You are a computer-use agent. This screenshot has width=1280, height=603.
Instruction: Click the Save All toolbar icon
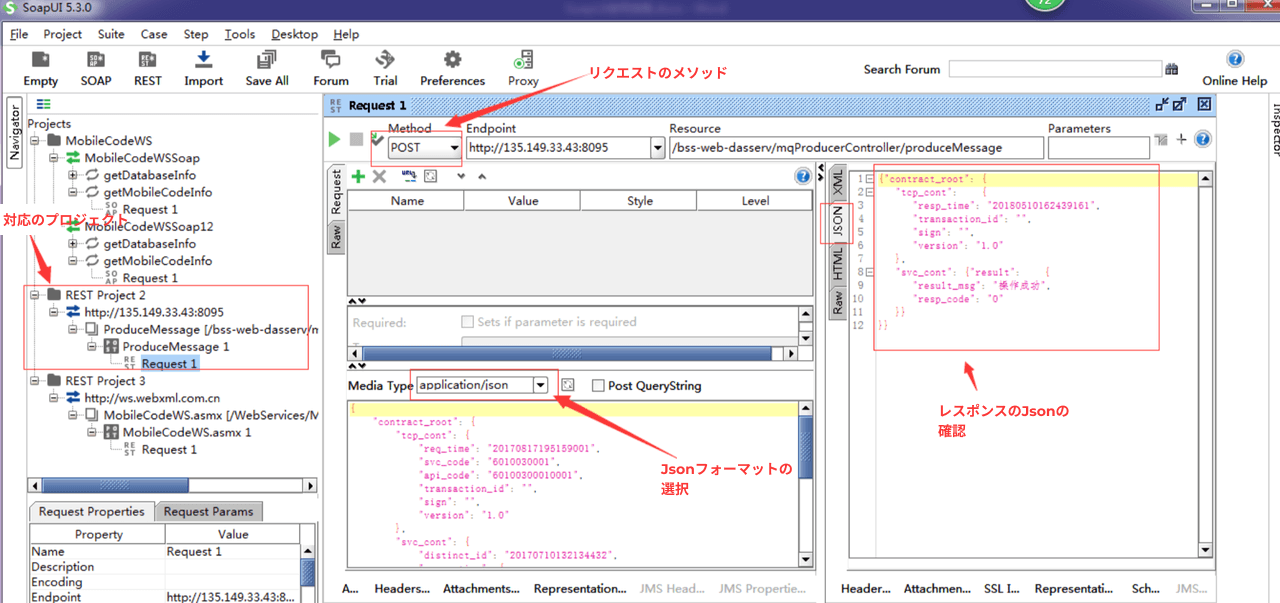[x=266, y=60]
